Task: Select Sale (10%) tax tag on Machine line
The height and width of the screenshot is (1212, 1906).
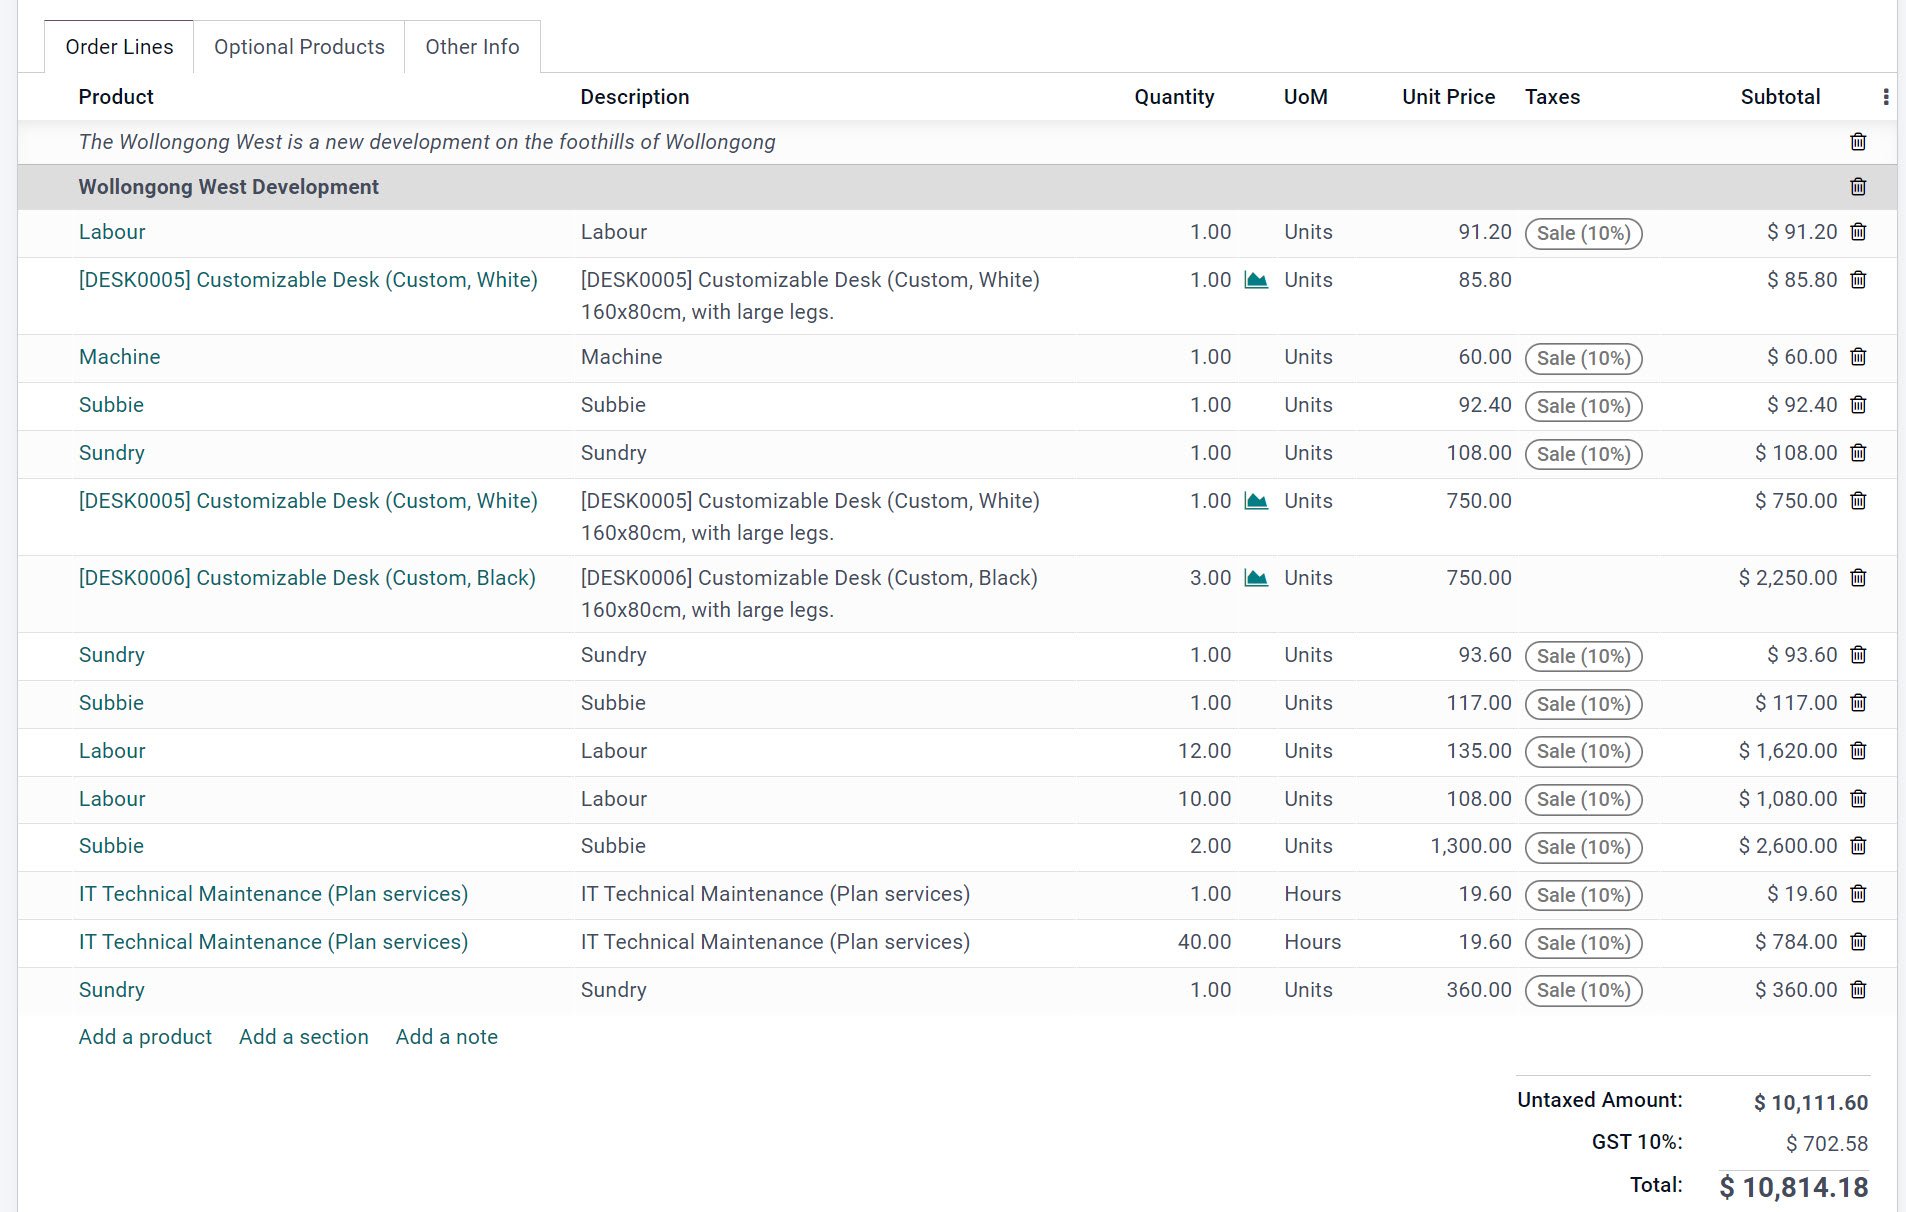Action: 1583,358
